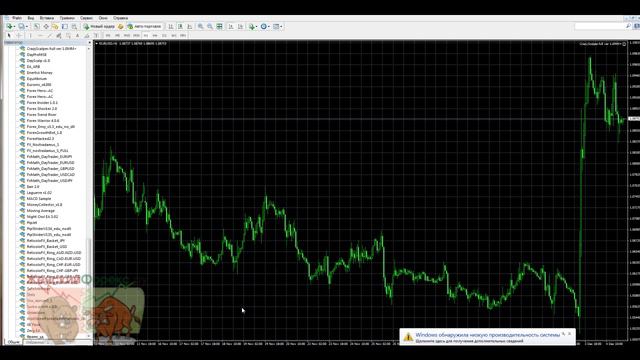This screenshot has height=360, width=640.
Task: Tile chart windows
Action: coord(220,27)
